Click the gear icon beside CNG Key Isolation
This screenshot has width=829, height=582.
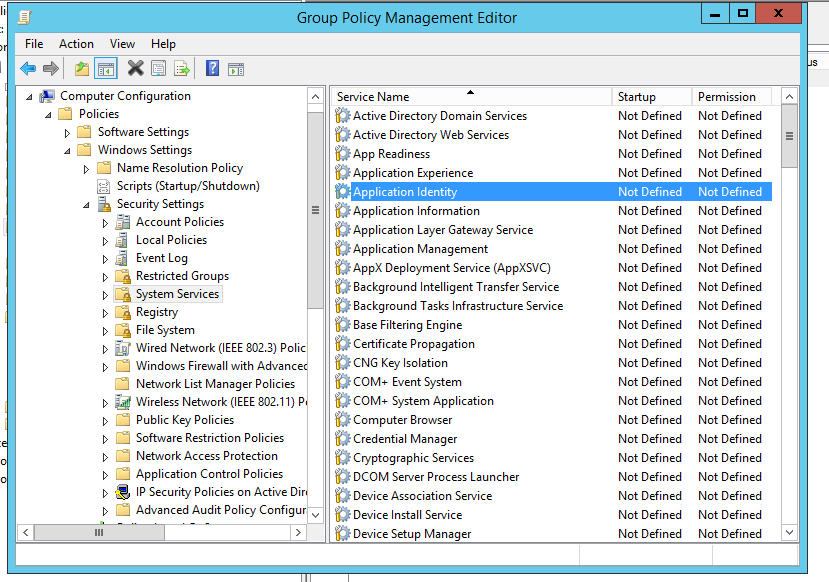[343, 363]
